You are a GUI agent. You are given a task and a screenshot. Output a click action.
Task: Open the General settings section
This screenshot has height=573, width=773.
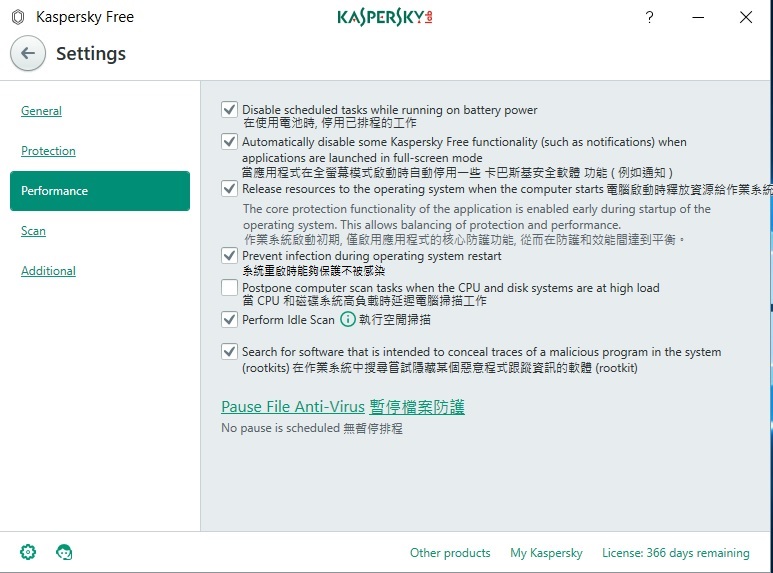41,111
